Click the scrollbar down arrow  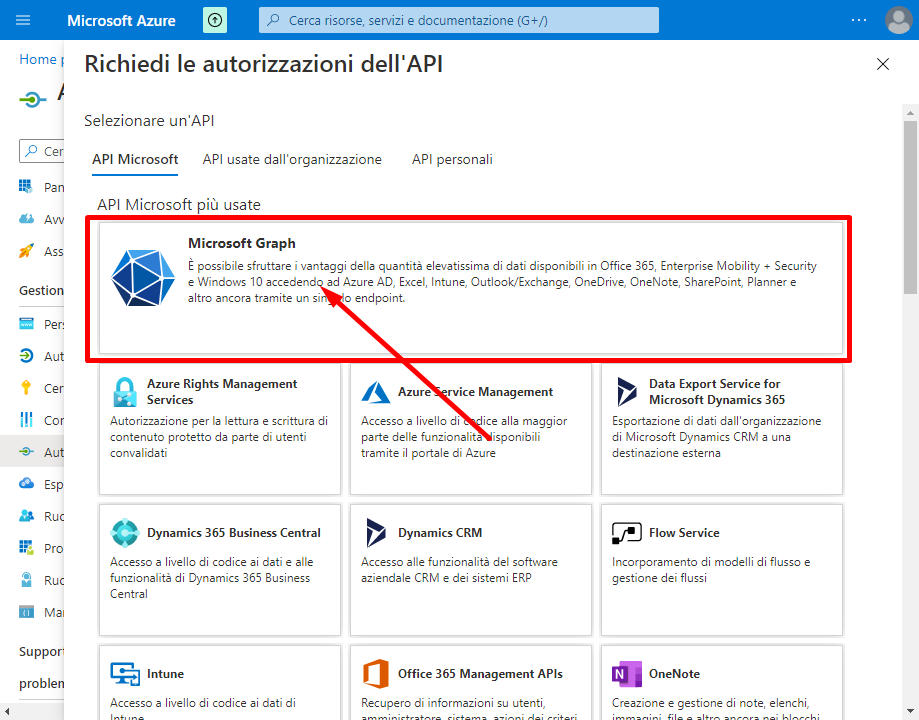910,711
